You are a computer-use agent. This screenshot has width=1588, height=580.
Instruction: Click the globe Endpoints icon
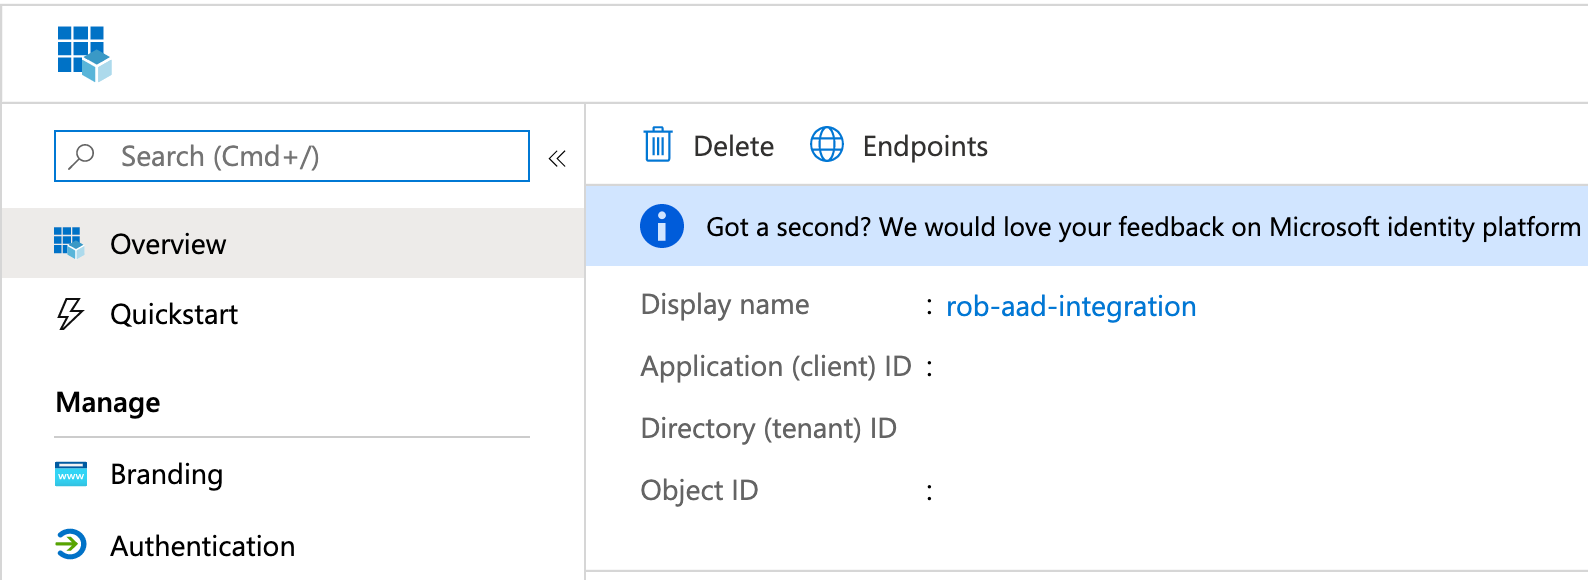(x=826, y=145)
